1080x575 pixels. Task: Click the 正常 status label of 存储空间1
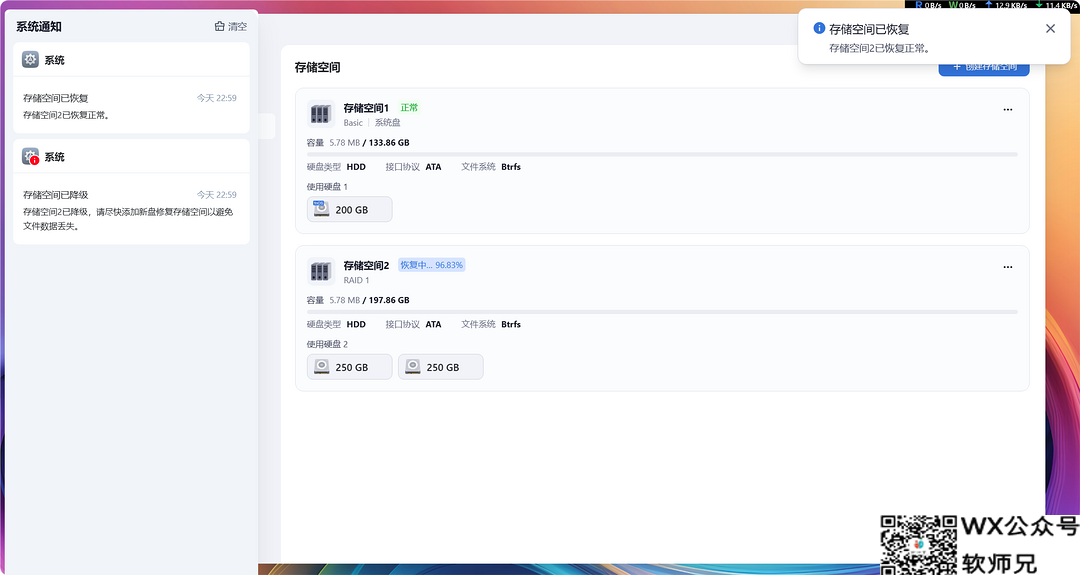[409, 107]
